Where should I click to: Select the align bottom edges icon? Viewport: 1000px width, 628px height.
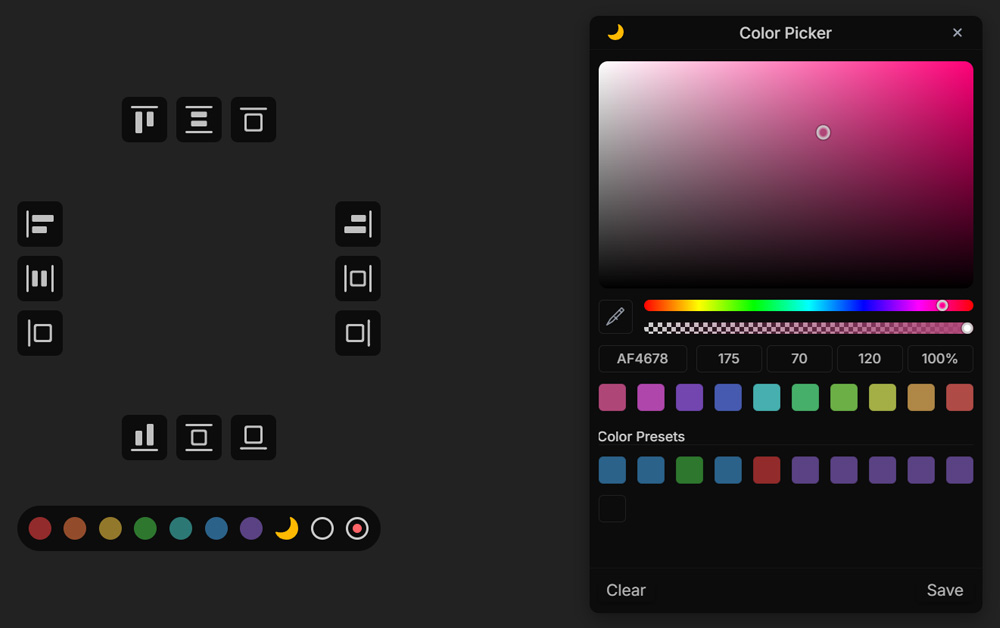point(144,438)
